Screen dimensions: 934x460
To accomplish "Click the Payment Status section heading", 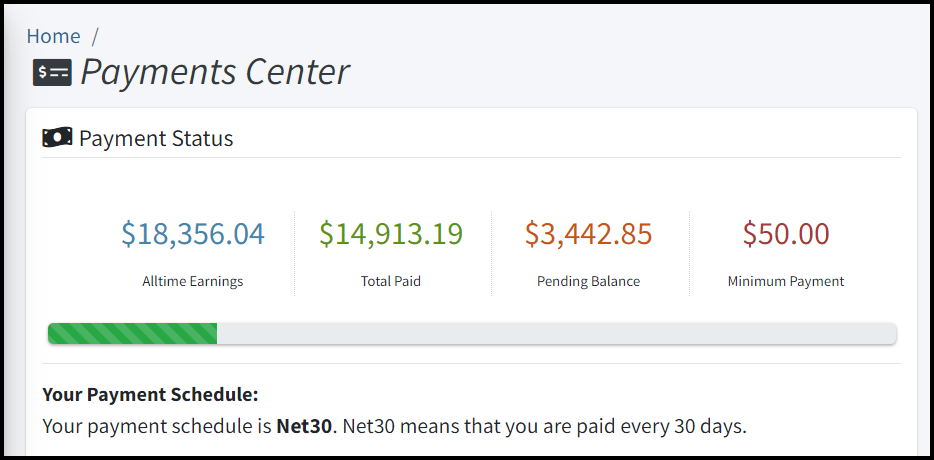I will click(x=156, y=138).
